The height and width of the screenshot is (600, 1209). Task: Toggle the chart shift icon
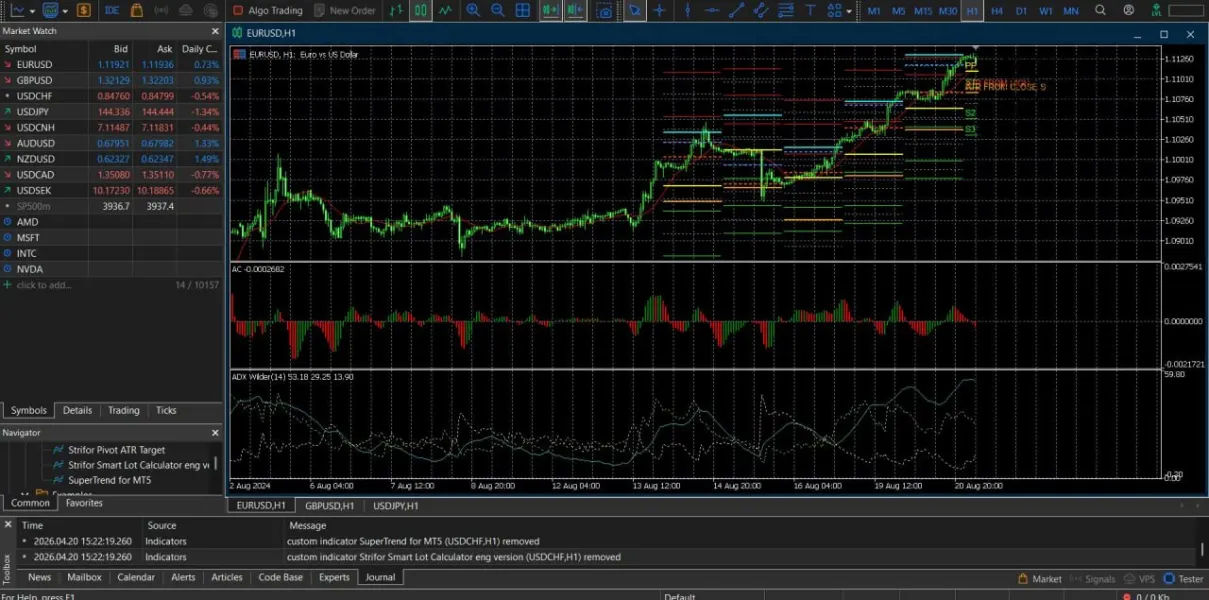[x=575, y=10]
